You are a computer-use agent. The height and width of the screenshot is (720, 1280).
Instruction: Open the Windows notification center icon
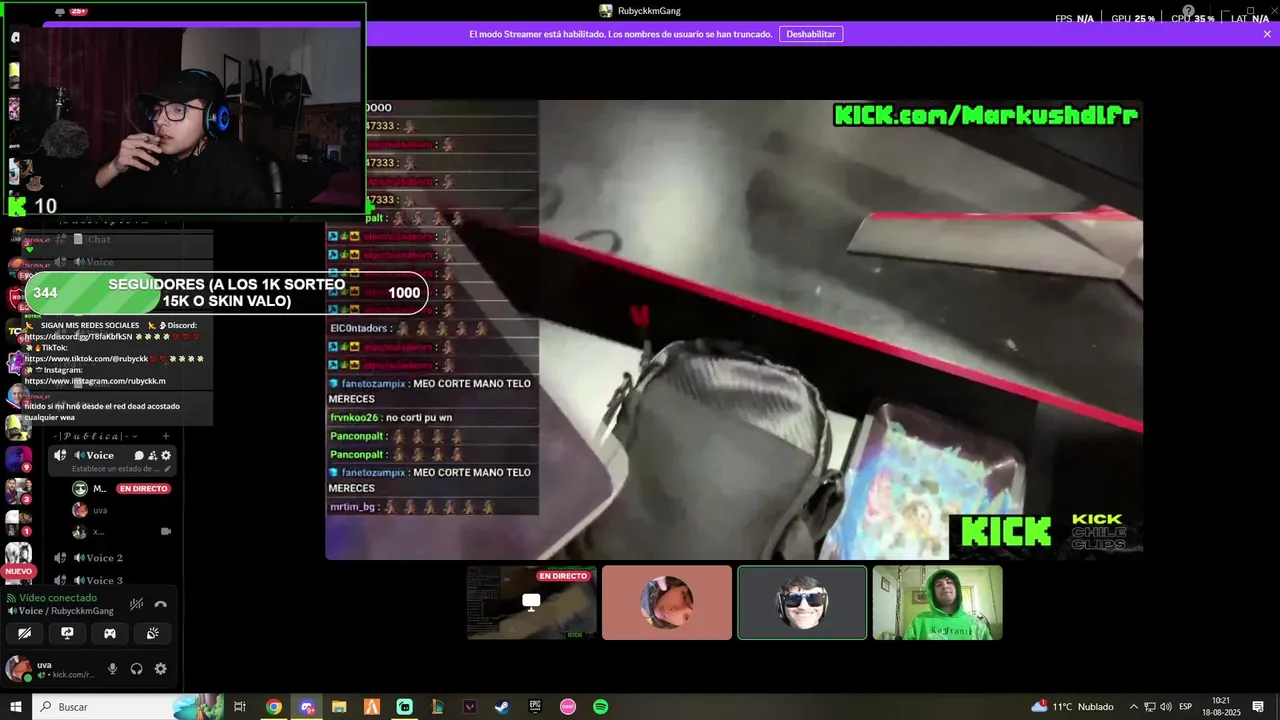coord(1258,707)
